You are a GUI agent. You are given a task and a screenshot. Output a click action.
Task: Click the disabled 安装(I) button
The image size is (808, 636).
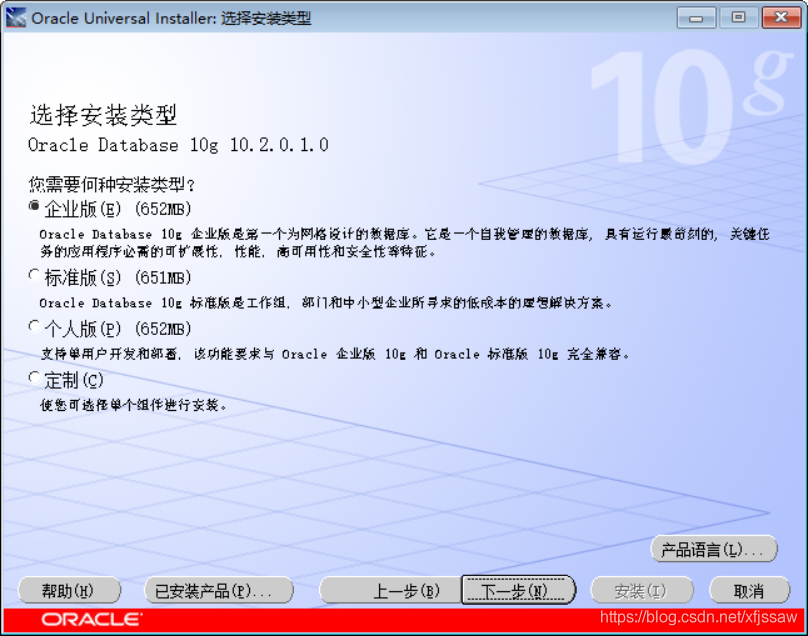coord(642,591)
